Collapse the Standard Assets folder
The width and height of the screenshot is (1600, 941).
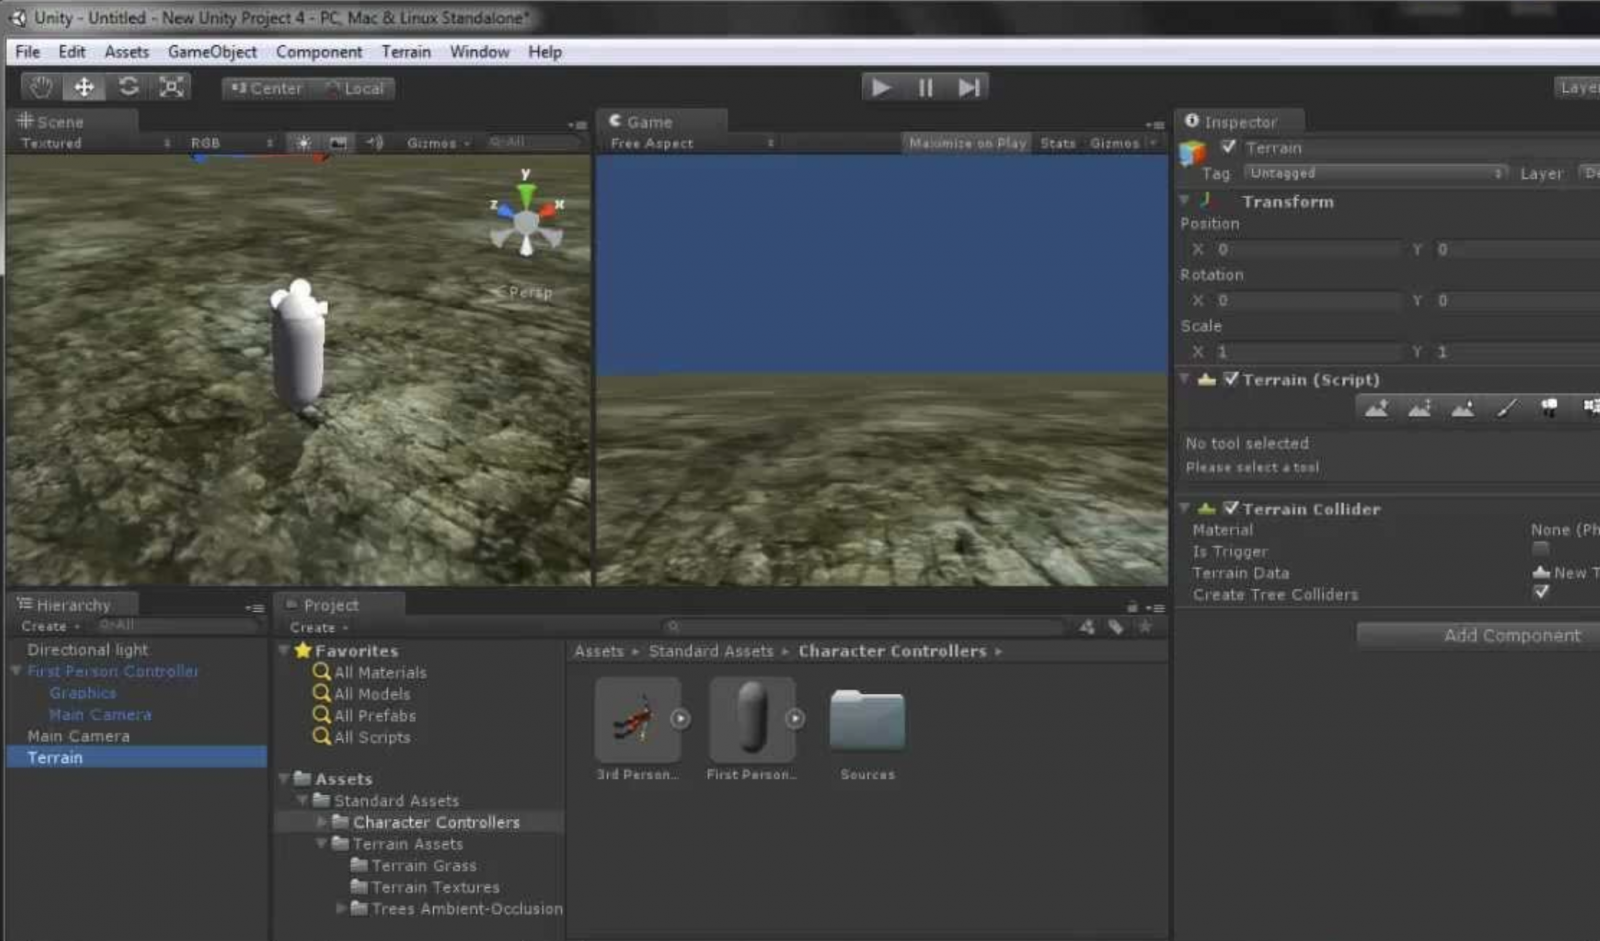(302, 800)
